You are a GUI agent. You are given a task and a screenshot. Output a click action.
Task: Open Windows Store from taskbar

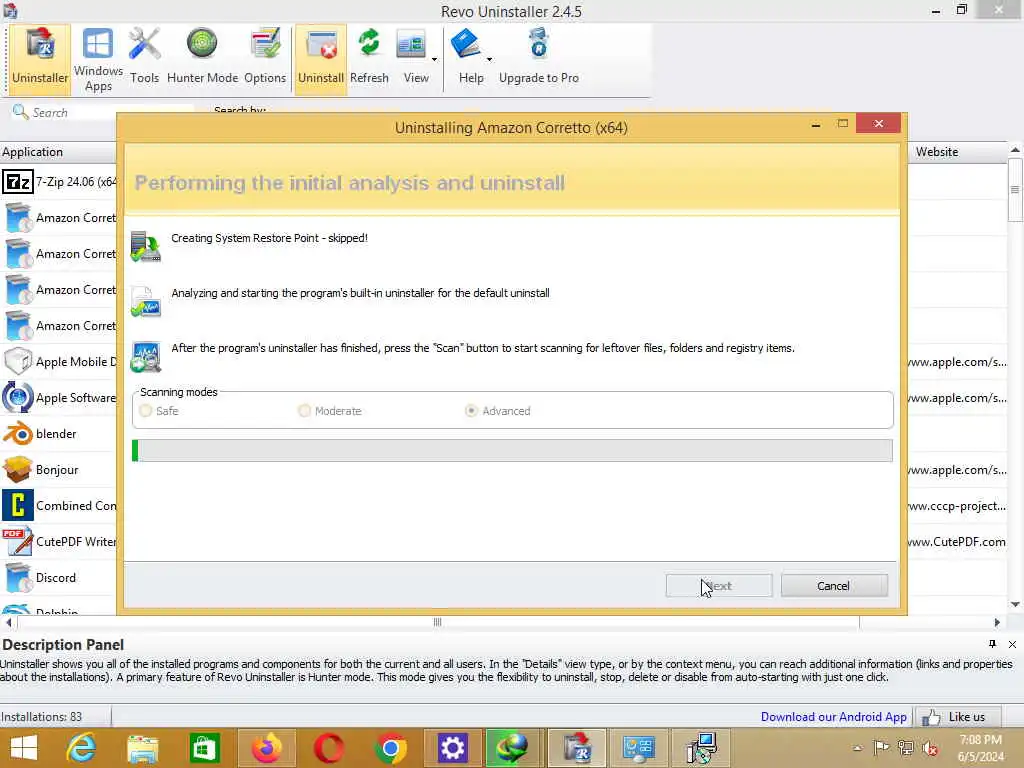click(204, 748)
